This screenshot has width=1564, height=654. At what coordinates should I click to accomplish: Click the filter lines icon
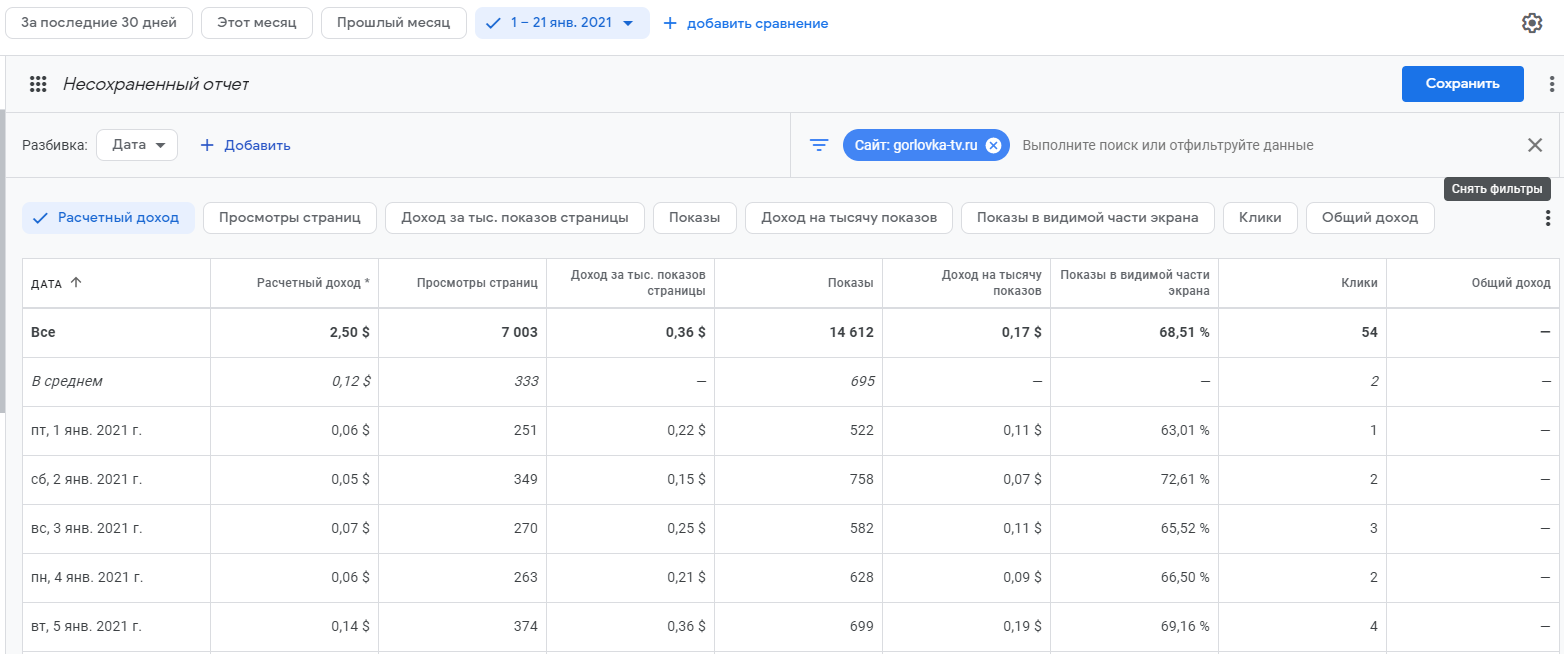[818, 145]
